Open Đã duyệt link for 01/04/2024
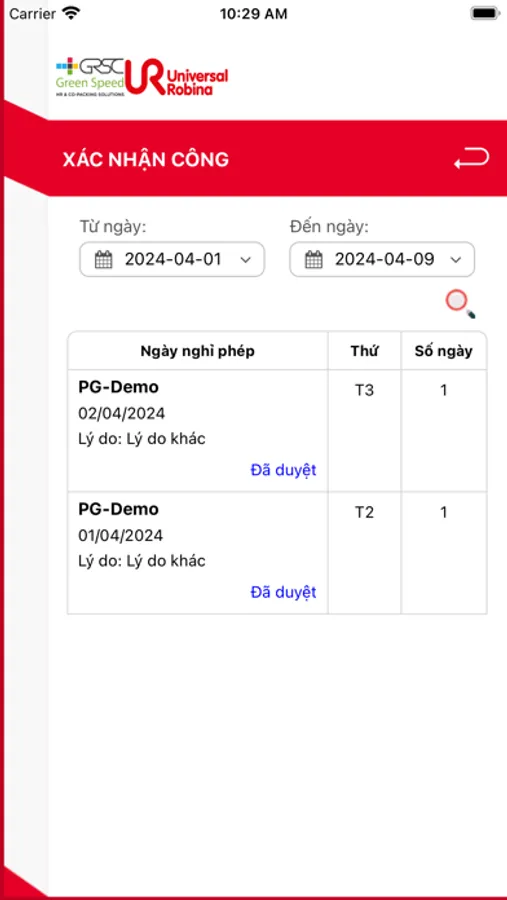This screenshot has height=900, width=507. point(283,592)
